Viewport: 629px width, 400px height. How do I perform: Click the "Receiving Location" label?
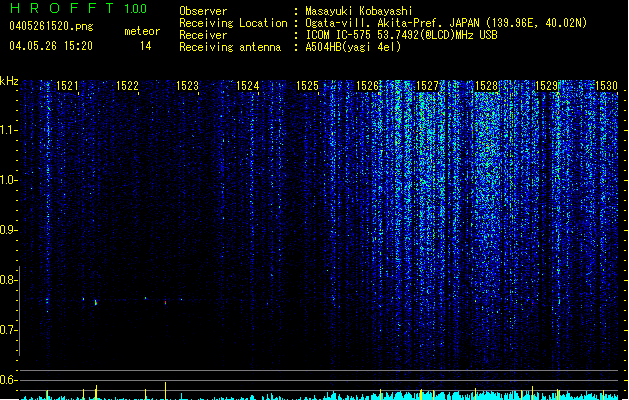coord(233,23)
